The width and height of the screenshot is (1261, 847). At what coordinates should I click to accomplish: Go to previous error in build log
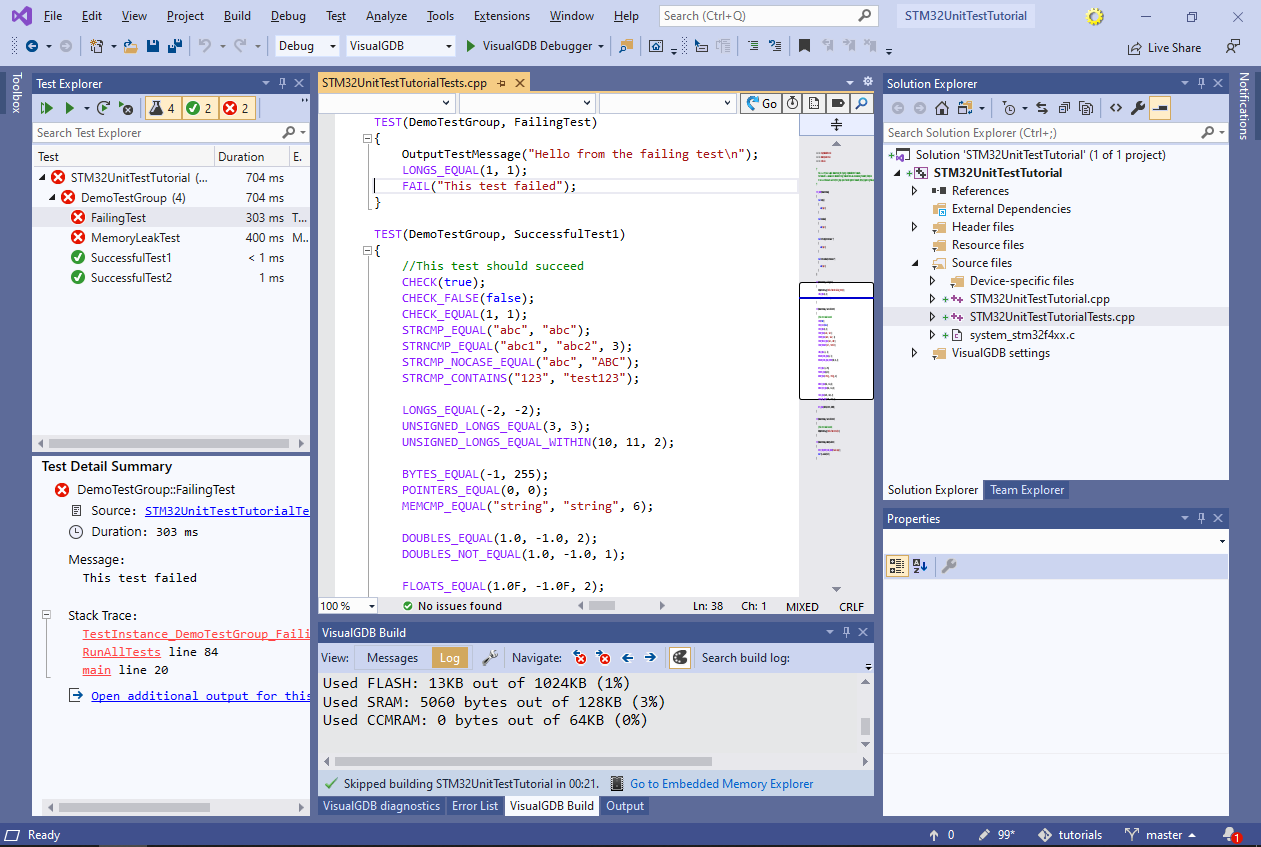point(580,657)
